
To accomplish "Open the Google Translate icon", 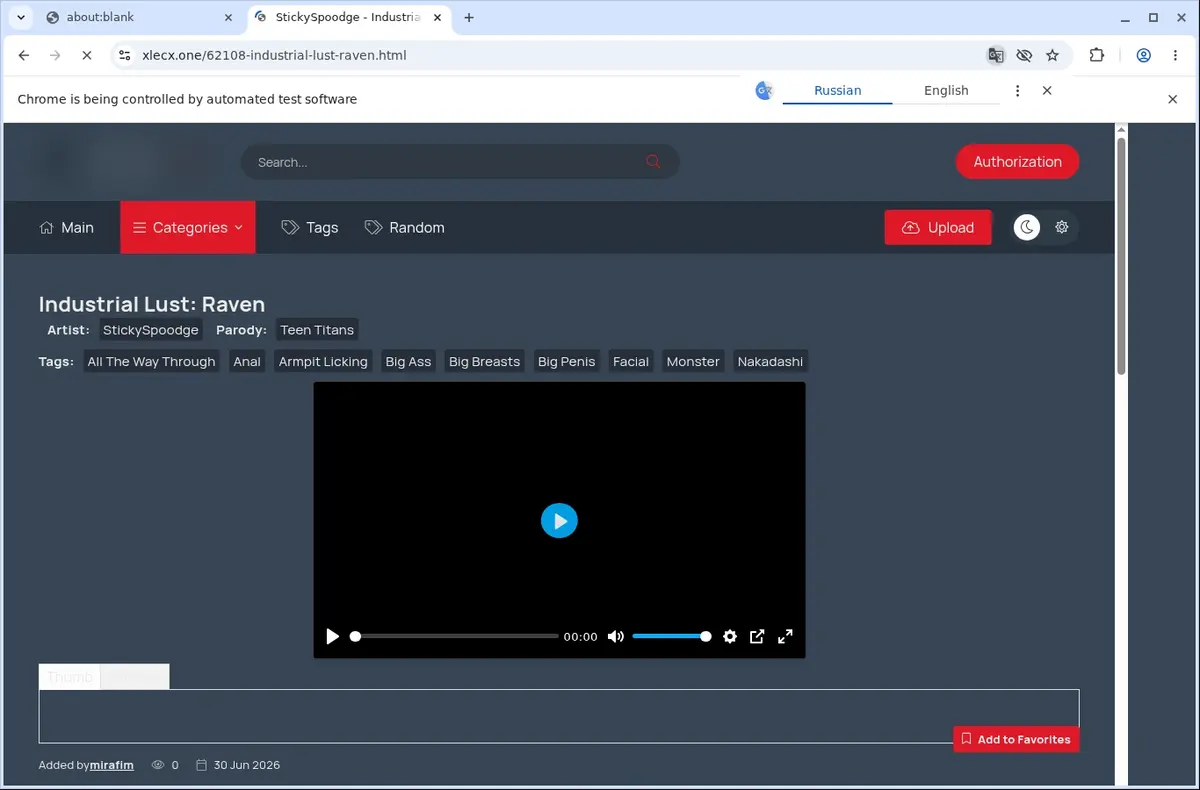I will [x=995, y=56].
